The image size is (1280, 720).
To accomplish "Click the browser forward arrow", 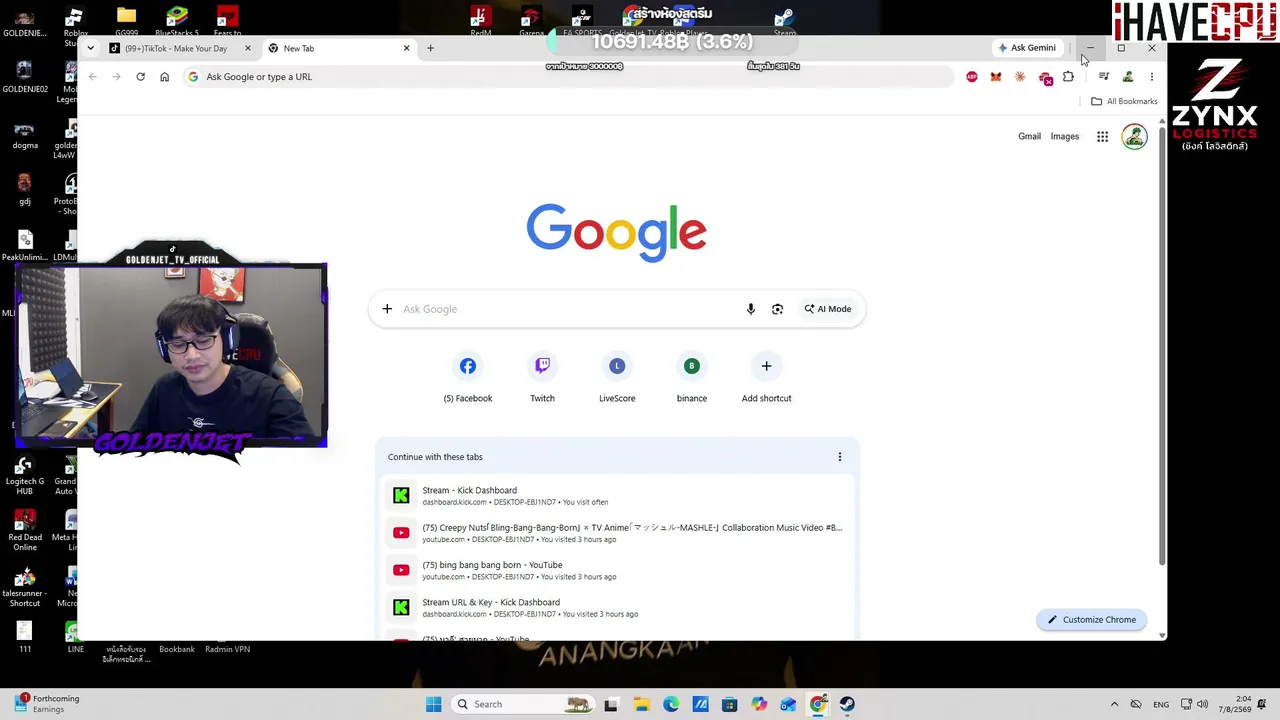I will tap(116, 77).
